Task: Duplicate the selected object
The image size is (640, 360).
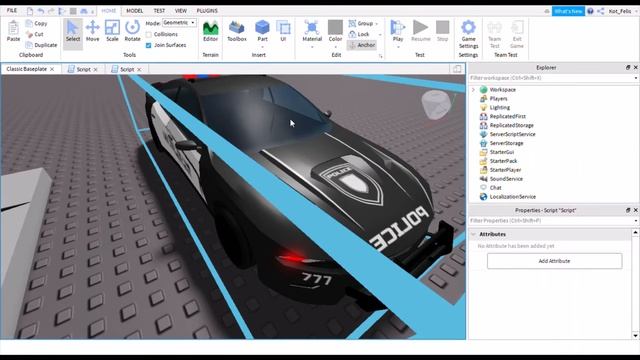Action: point(41,45)
